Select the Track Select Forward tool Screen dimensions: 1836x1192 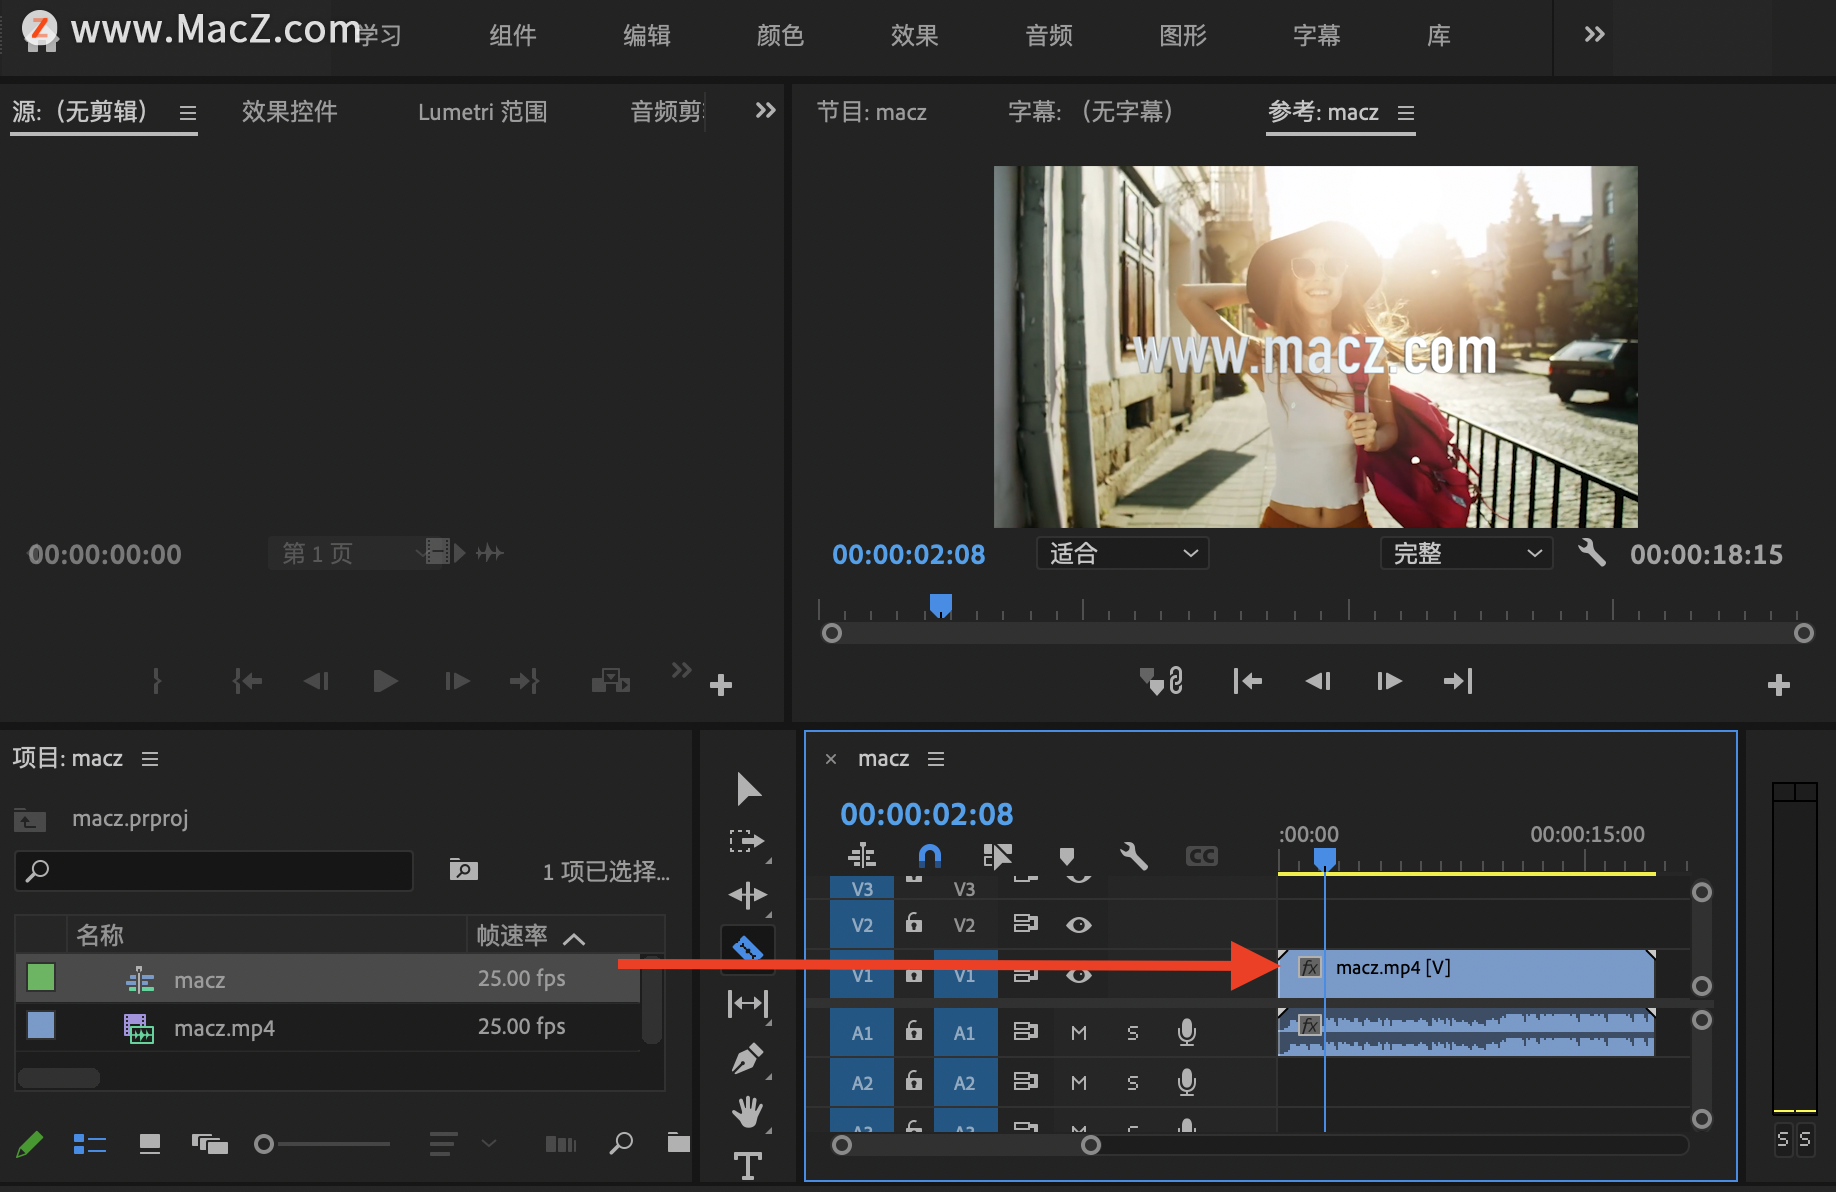[747, 841]
